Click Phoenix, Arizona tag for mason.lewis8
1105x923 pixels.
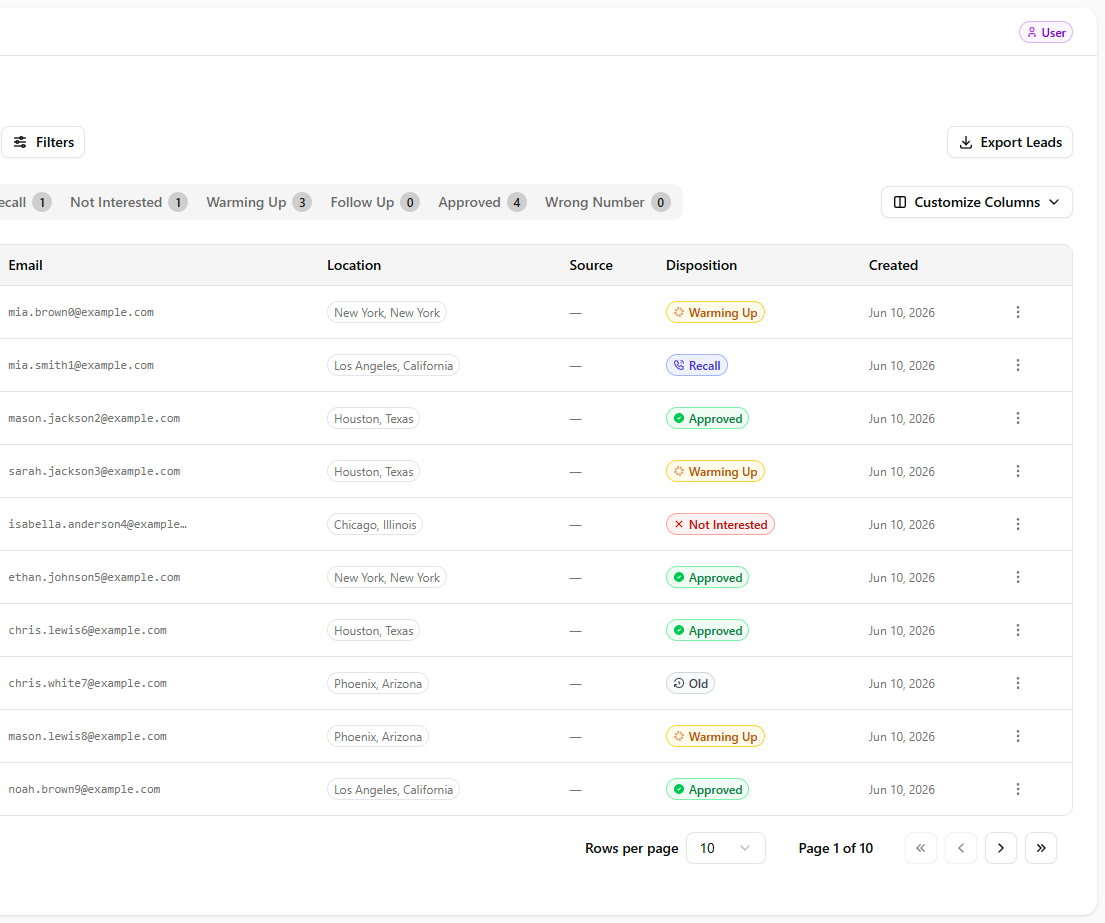378,736
